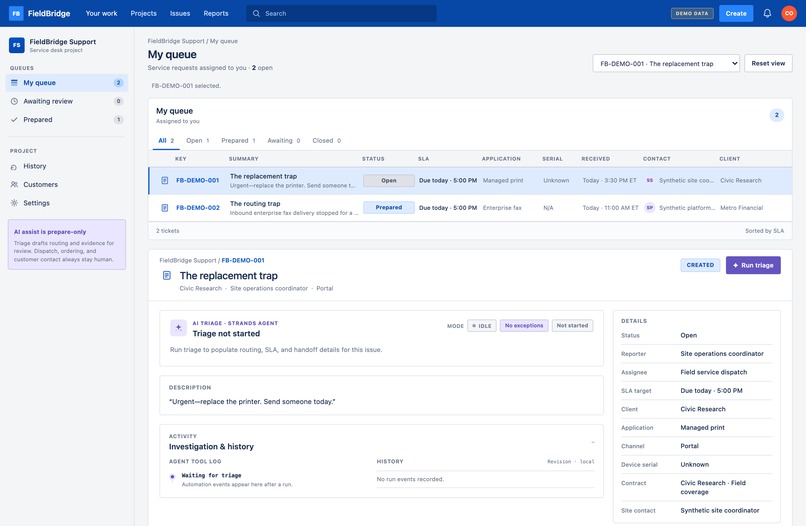Click the STATUS column header
The height and width of the screenshot is (526, 806).
click(373, 159)
